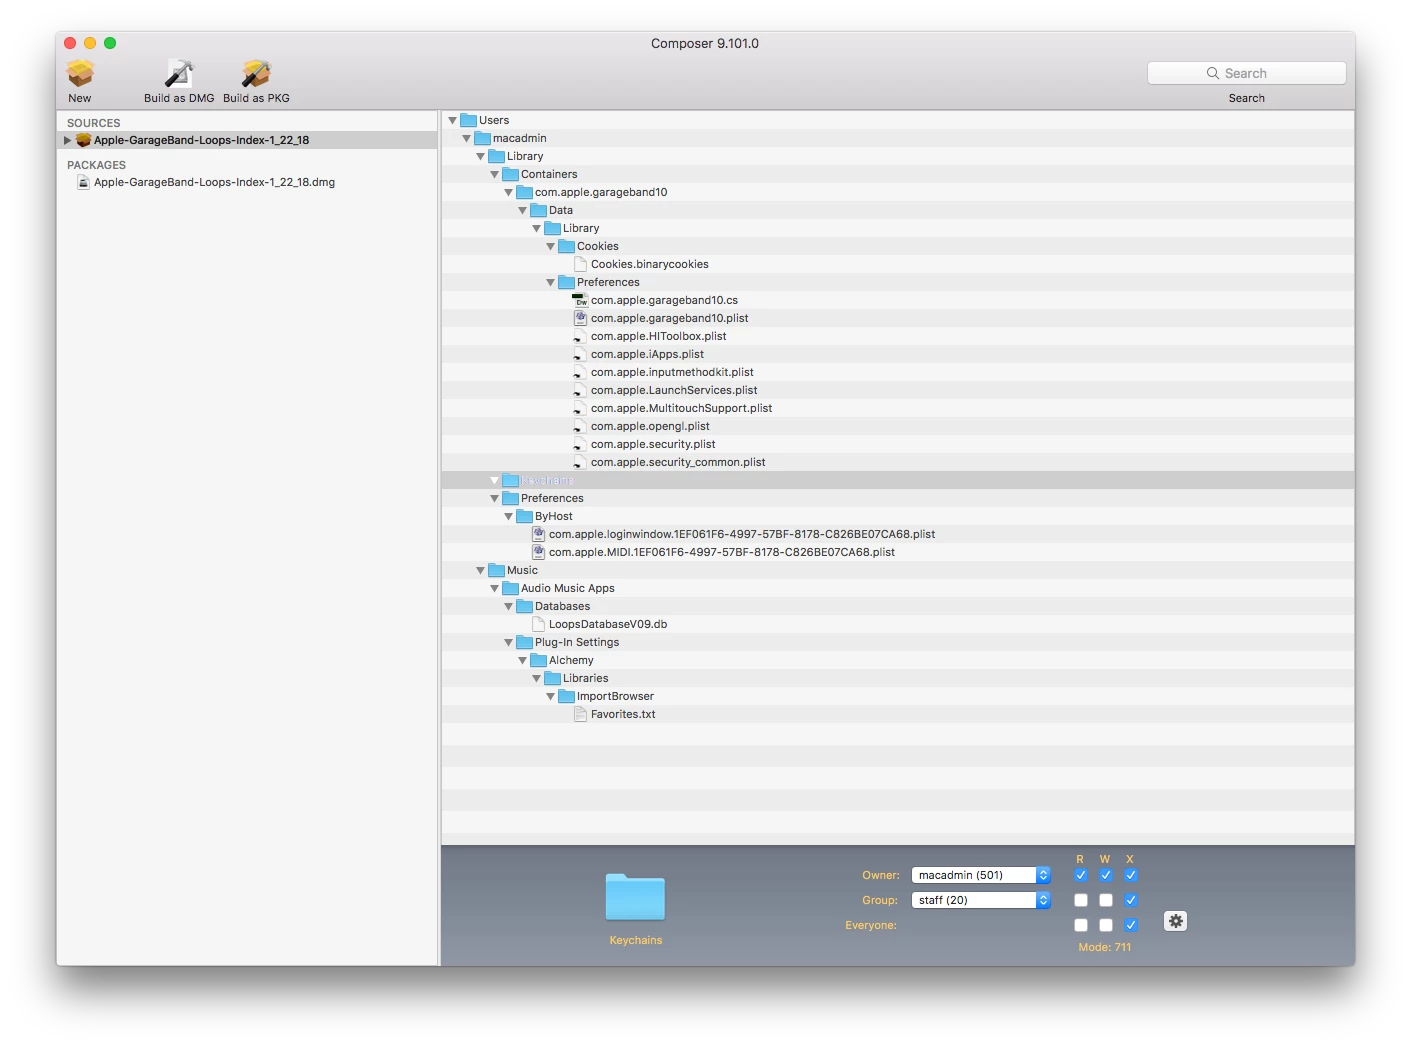Screen dimensions: 1411x1046
Task: Toggle Group execute permission checkbox
Action: (x=1130, y=900)
